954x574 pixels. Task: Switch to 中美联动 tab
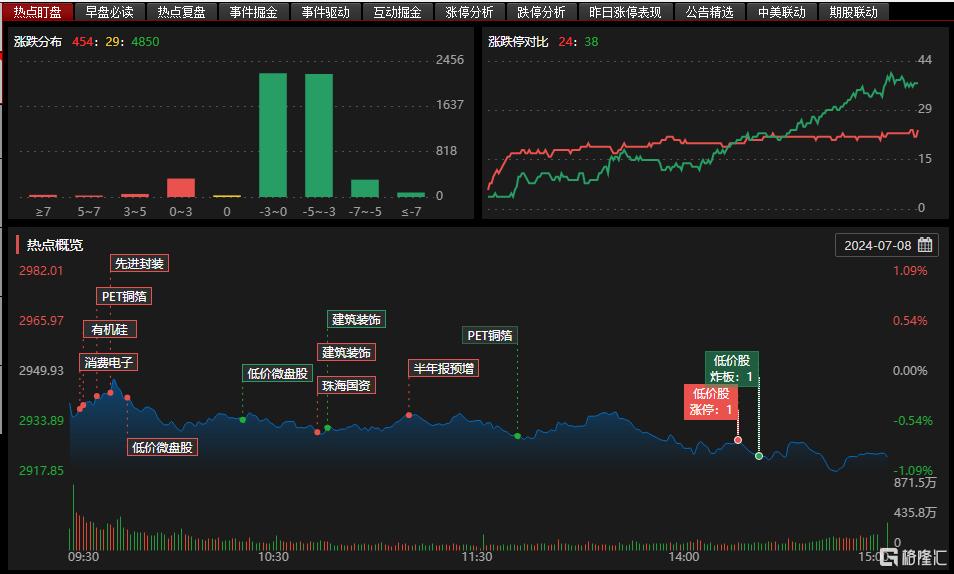point(782,12)
